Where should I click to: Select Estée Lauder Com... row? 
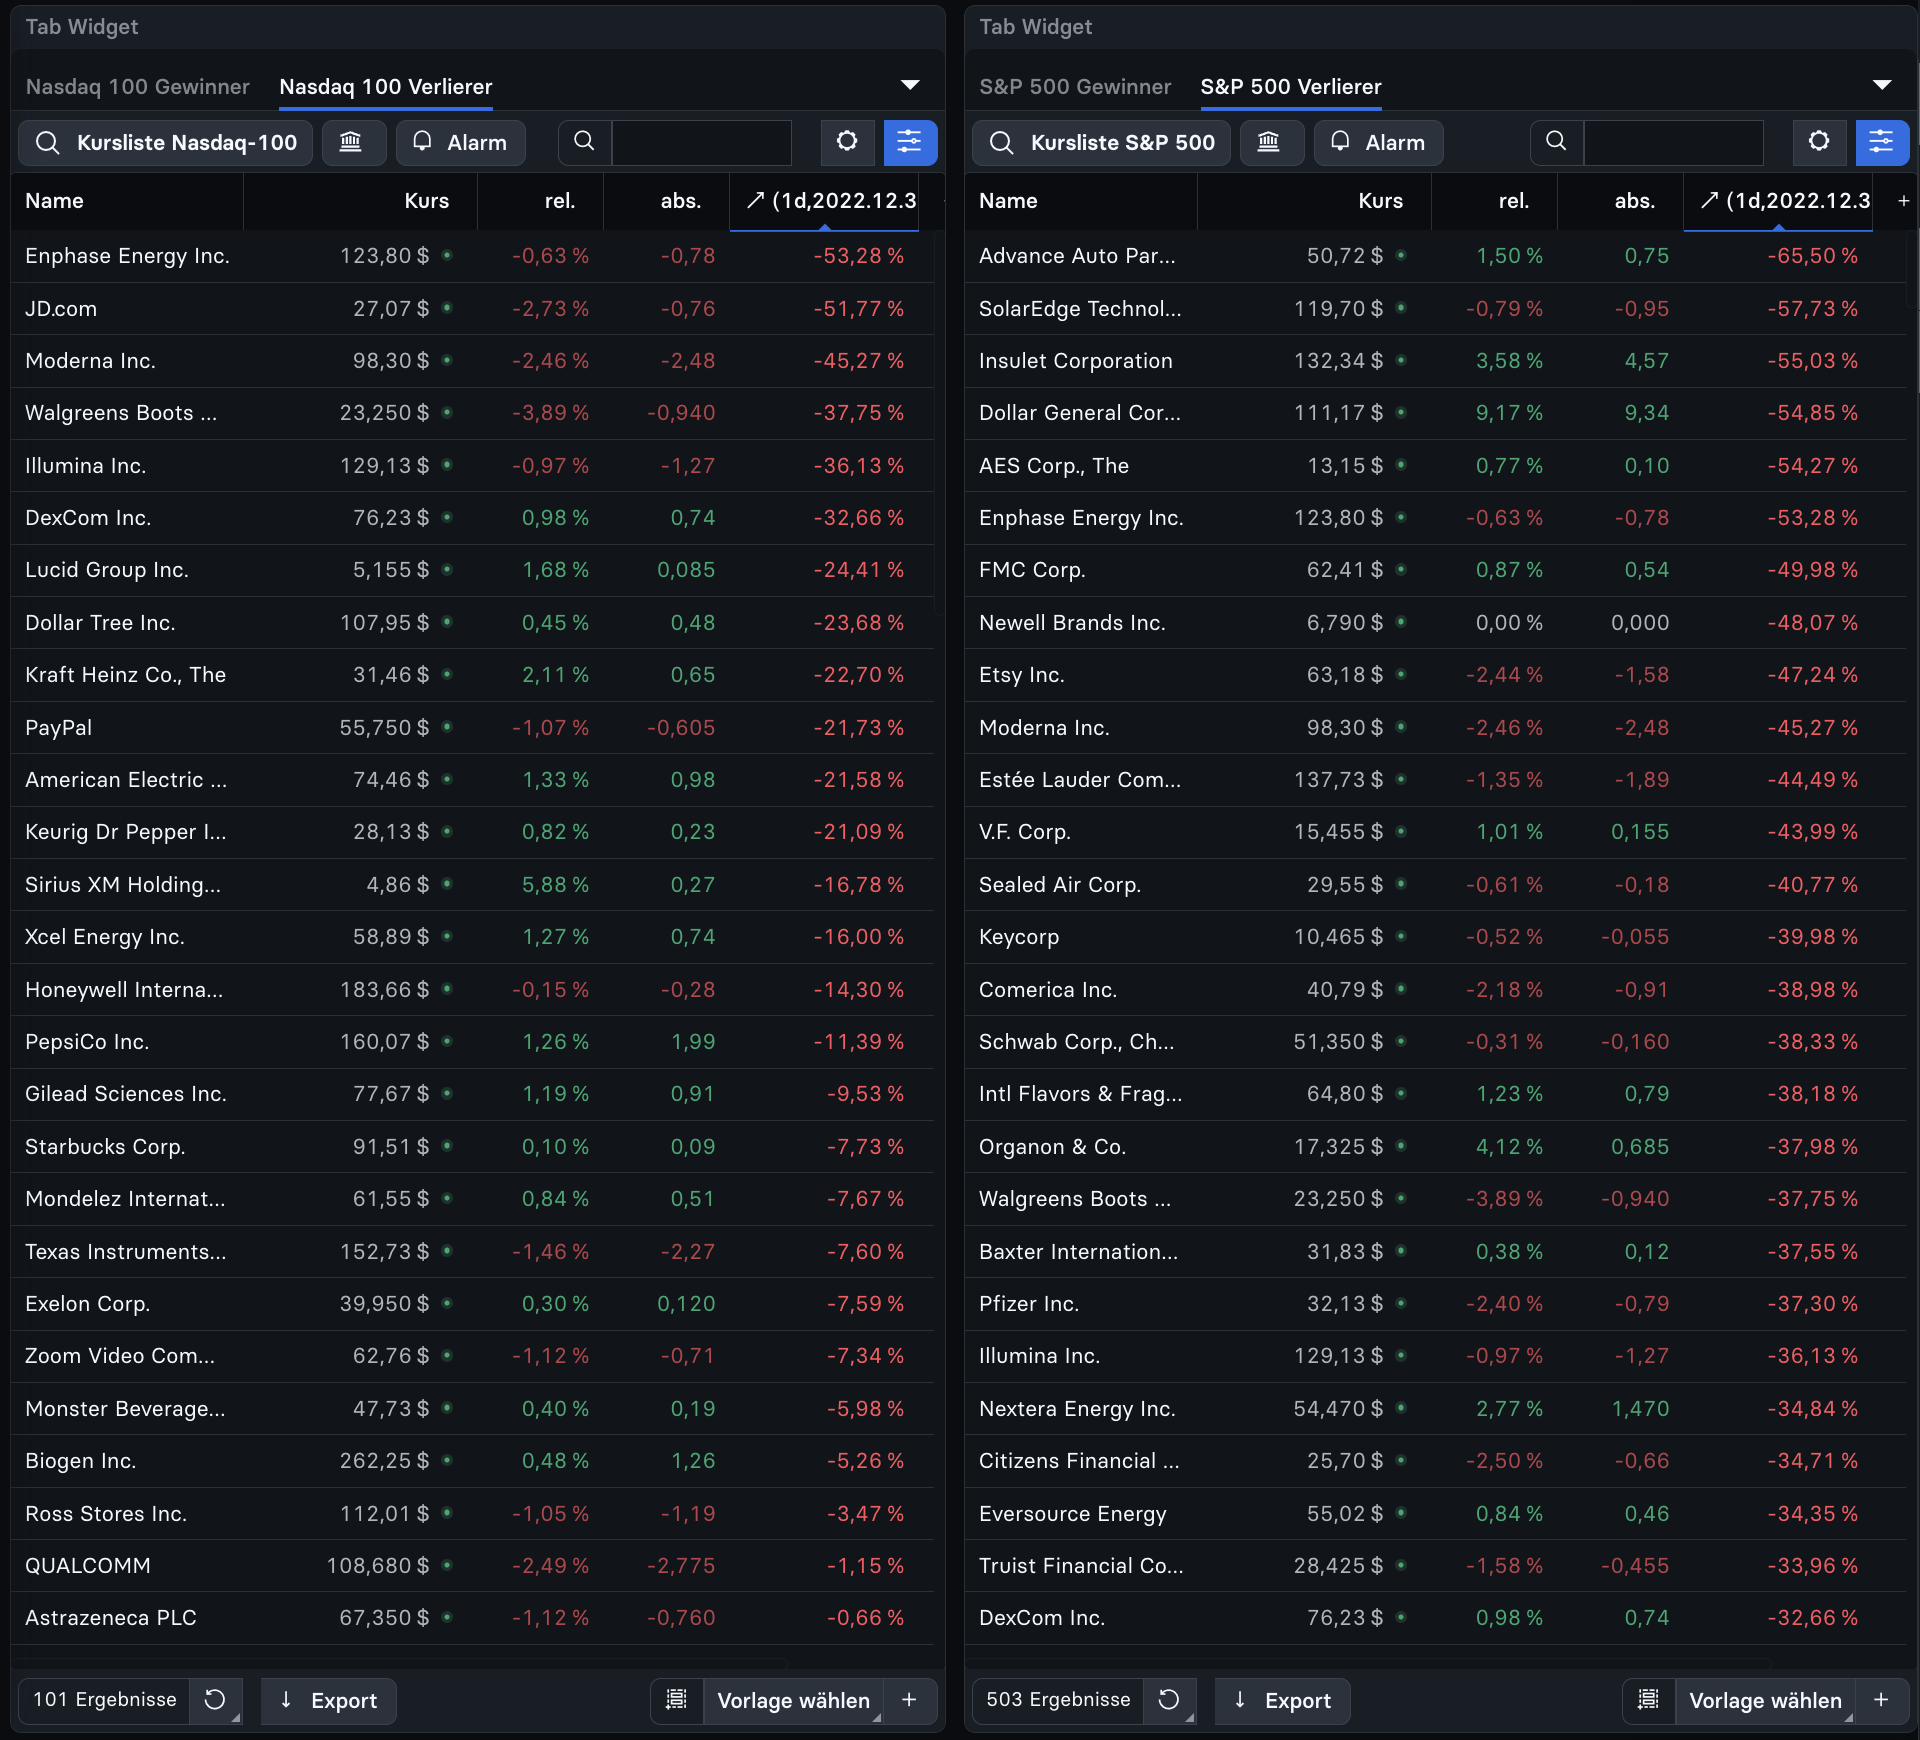pos(1435,780)
